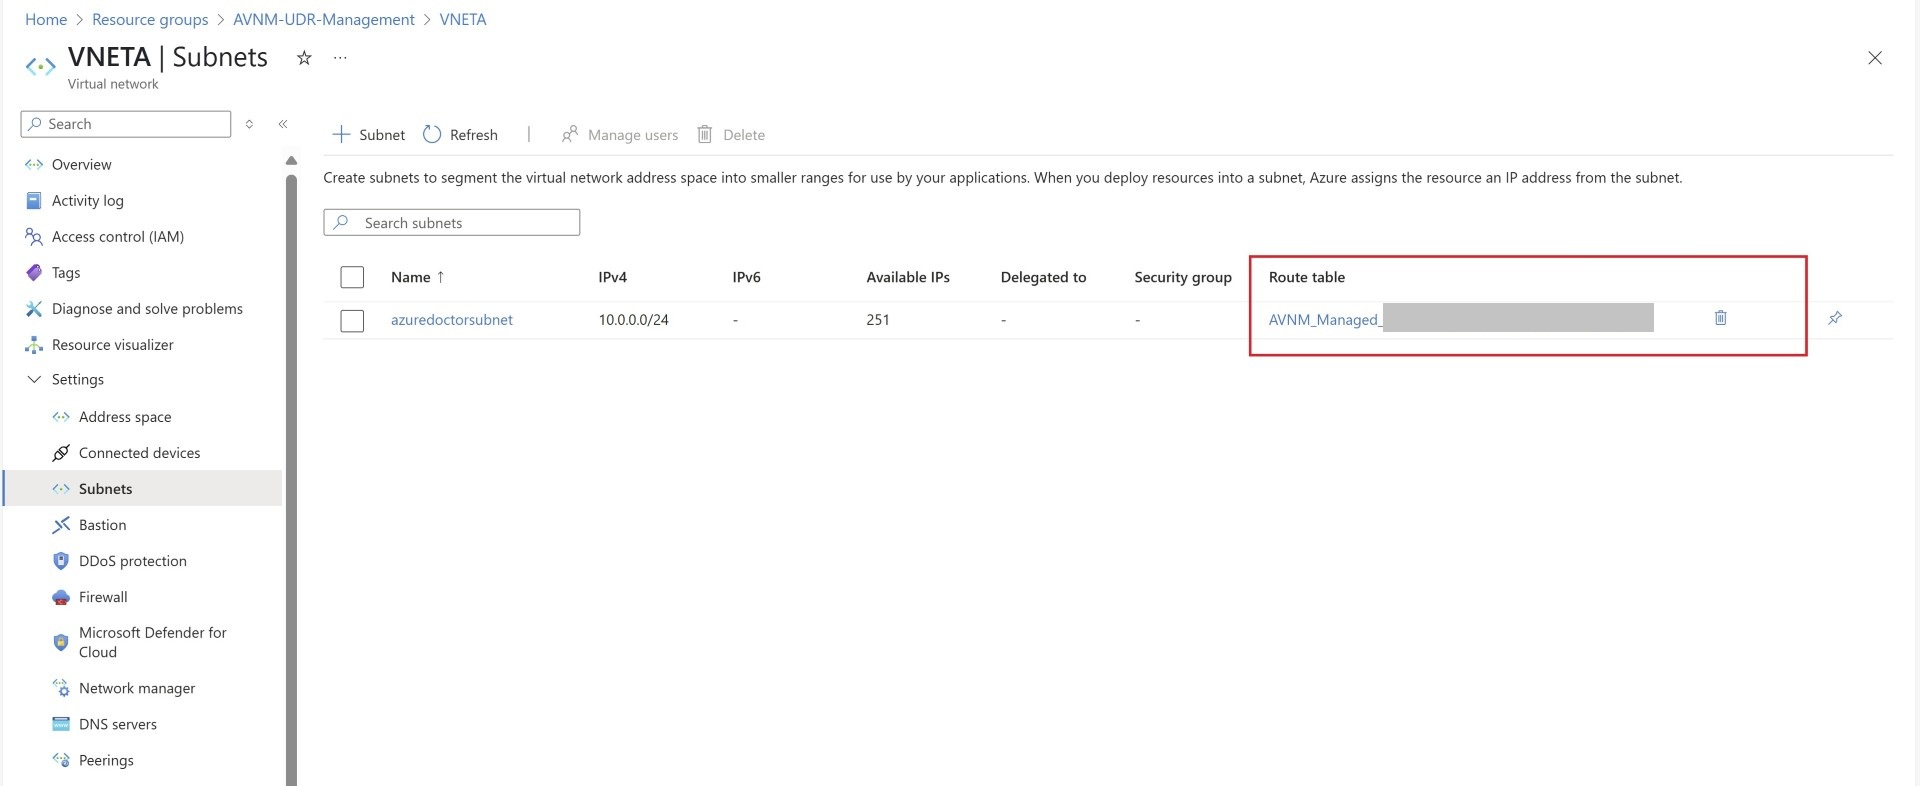Click the Delete toolbar button

click(x=731, y=135)
